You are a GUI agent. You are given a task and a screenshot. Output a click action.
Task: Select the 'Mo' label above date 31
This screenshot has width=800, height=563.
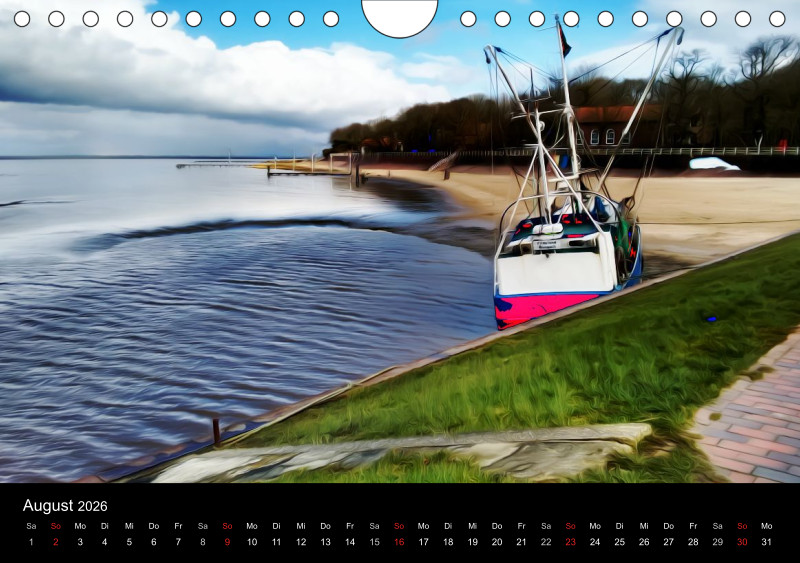click(766, 526)
